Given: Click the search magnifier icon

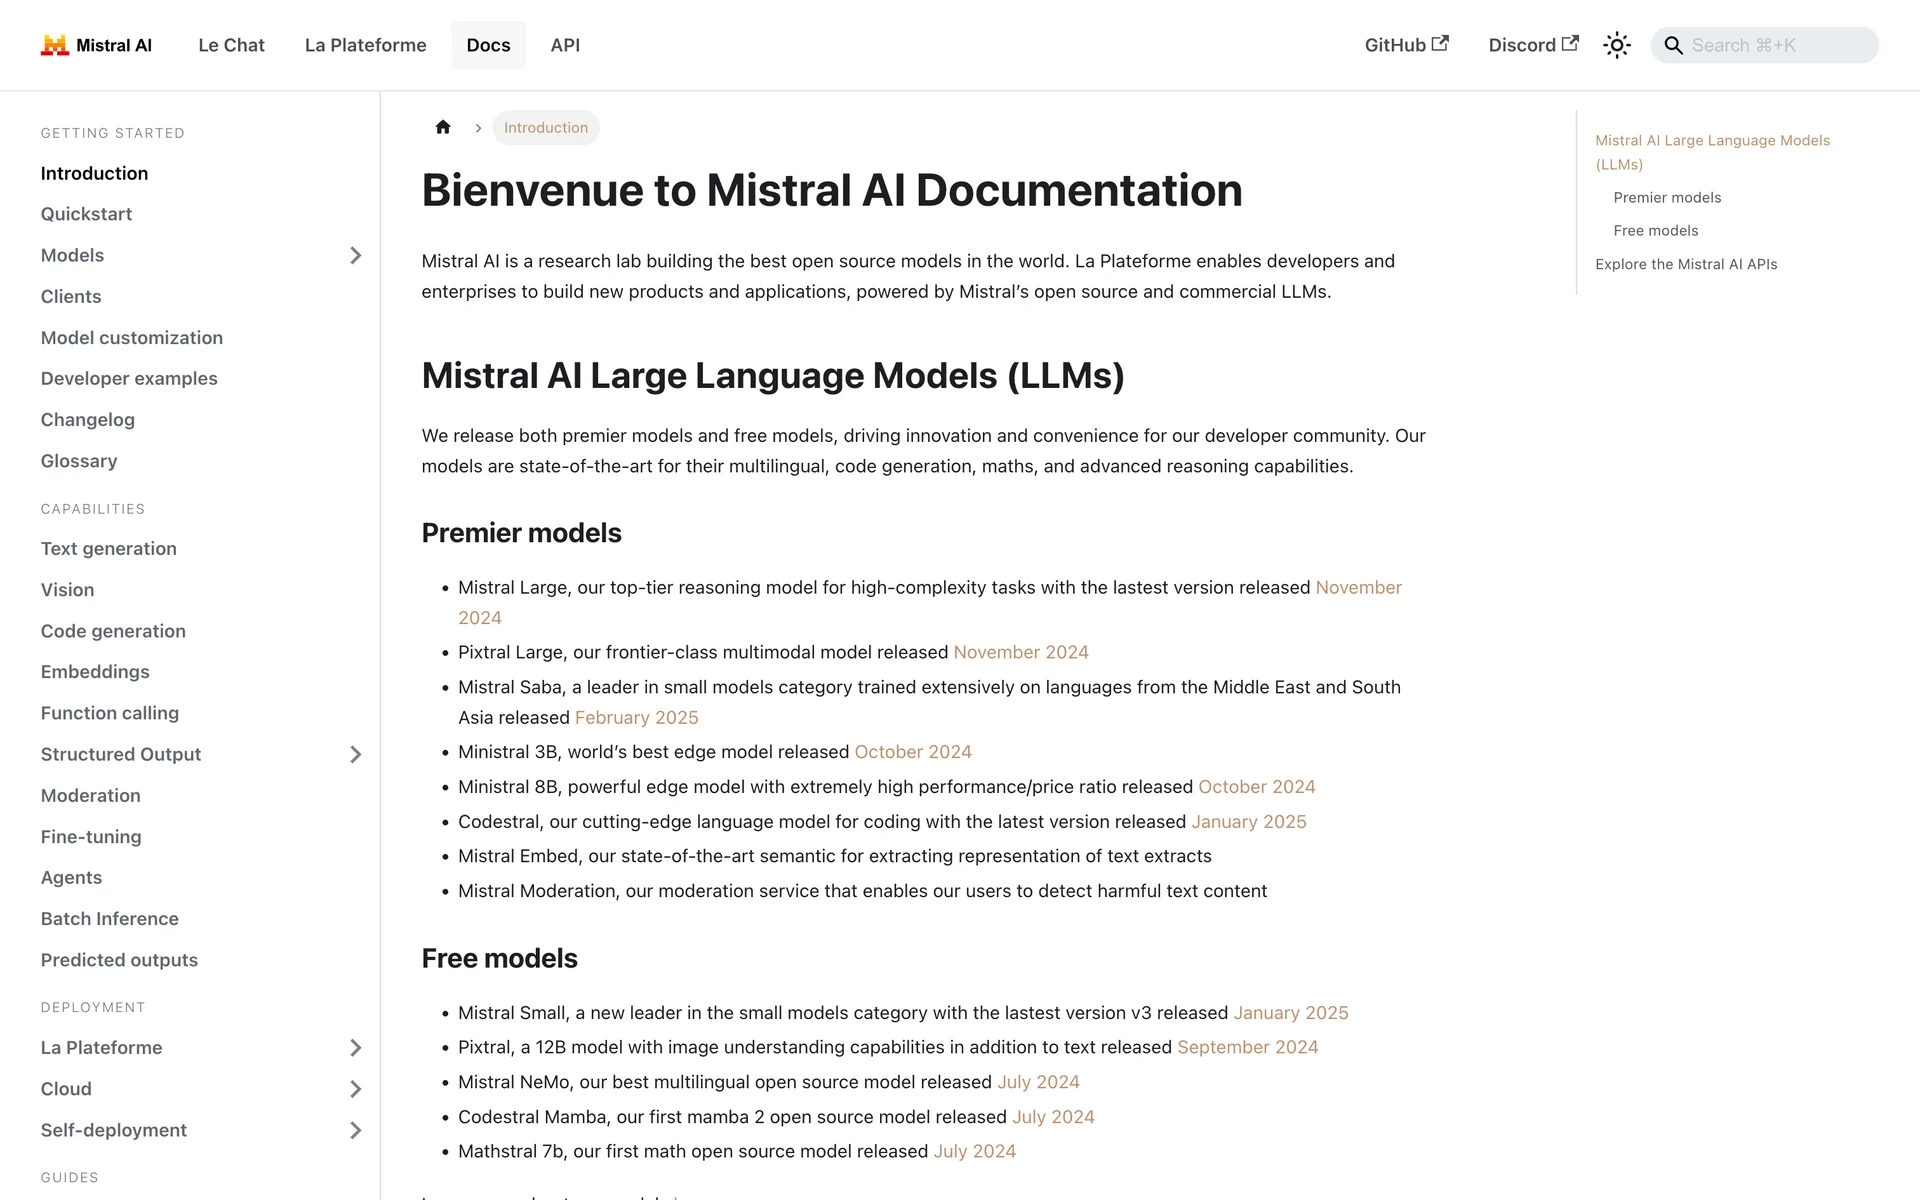Looking at the screenshot, I should pos(1673,45).
